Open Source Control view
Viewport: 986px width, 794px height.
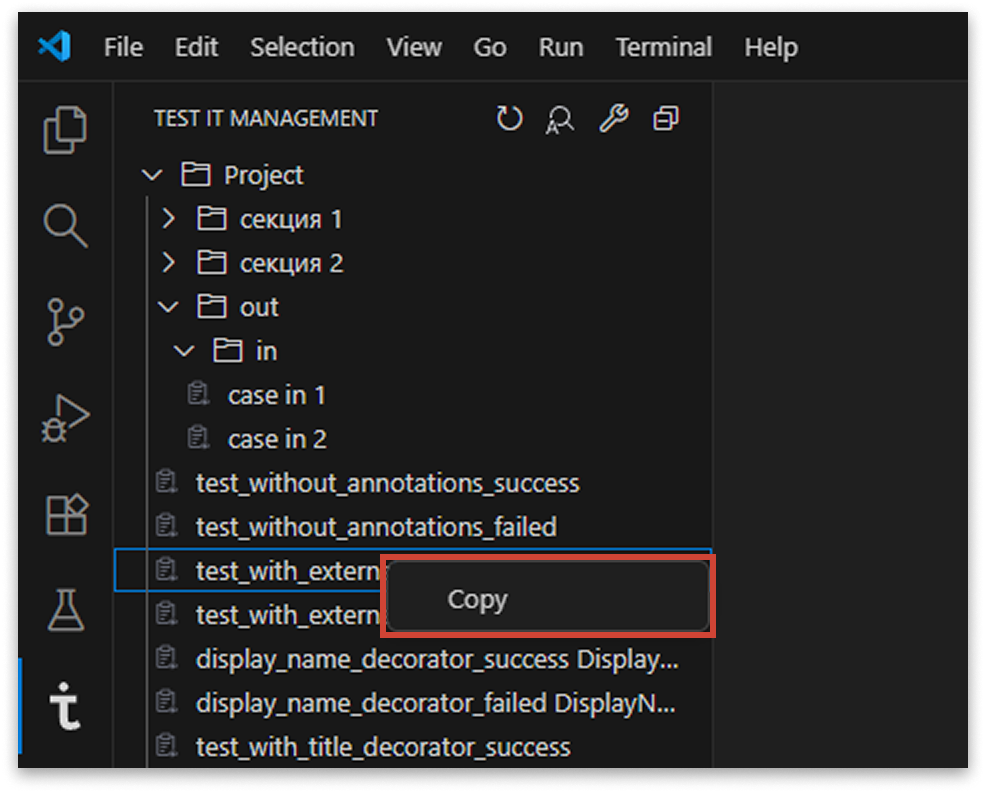66,321
